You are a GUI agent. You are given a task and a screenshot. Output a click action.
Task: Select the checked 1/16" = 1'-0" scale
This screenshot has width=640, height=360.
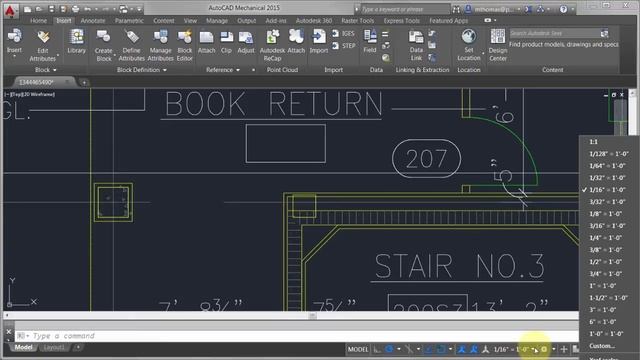(x=607, y=190)
